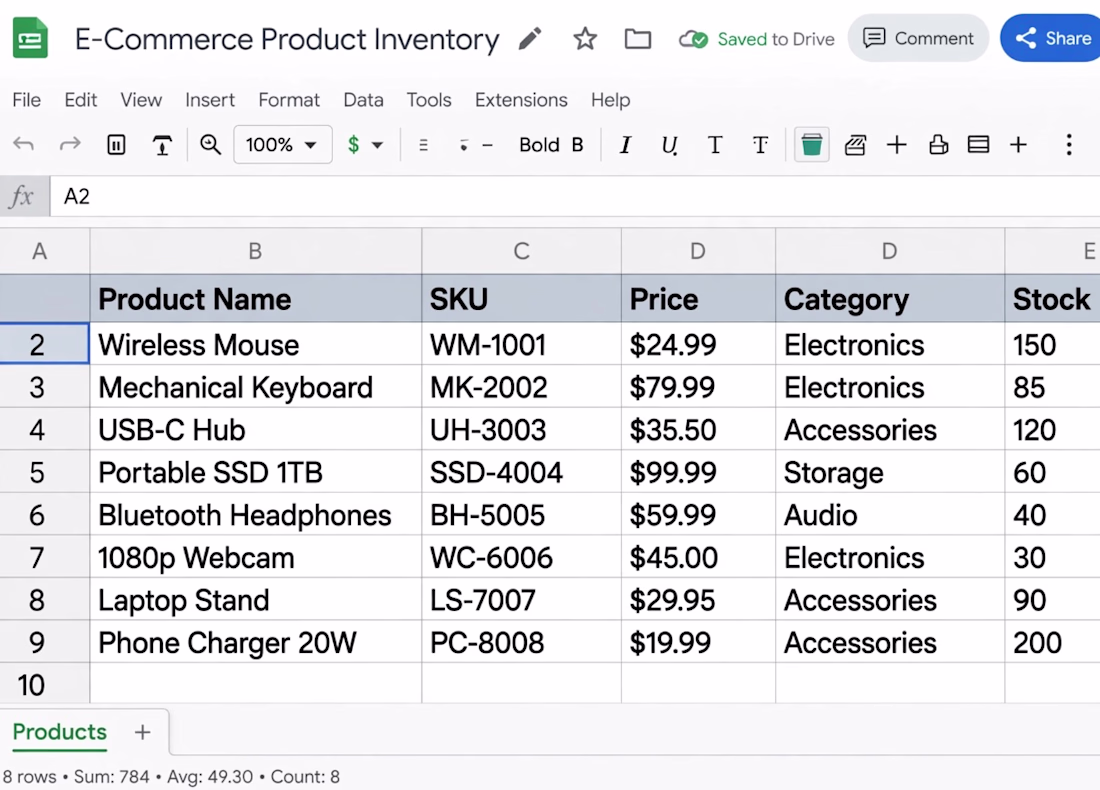The height and width of the screenshot is (790, 1100).
Task: Click the formula bar showing A2
Action: (x=575, y=196)
